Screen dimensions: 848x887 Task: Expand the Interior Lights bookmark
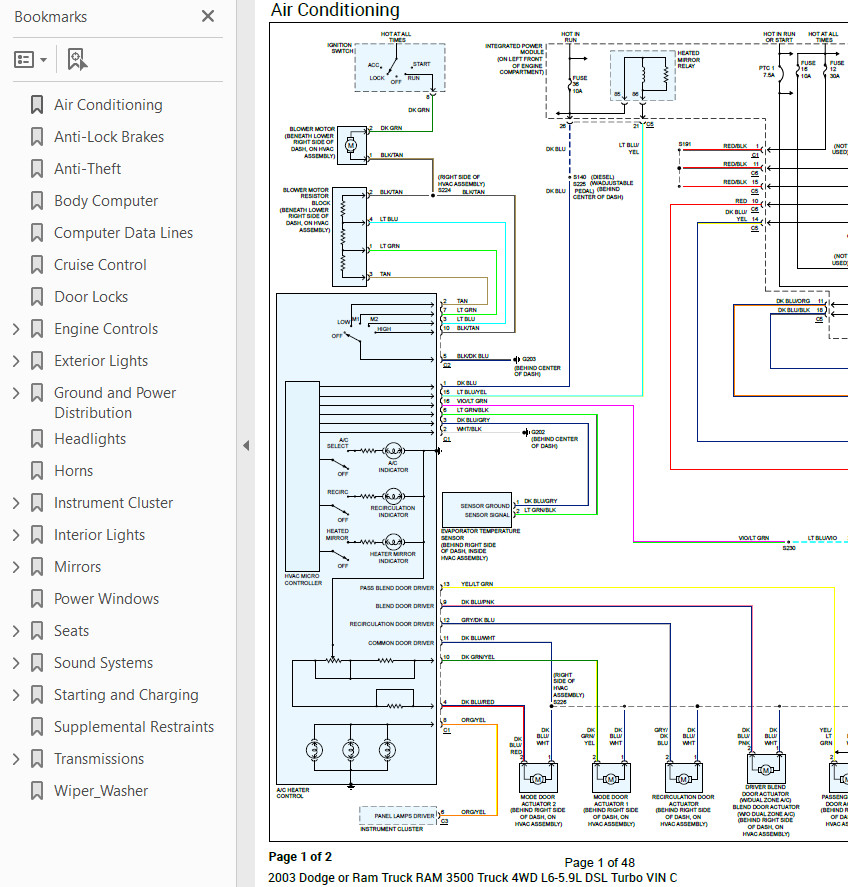(x=16, y=535)
